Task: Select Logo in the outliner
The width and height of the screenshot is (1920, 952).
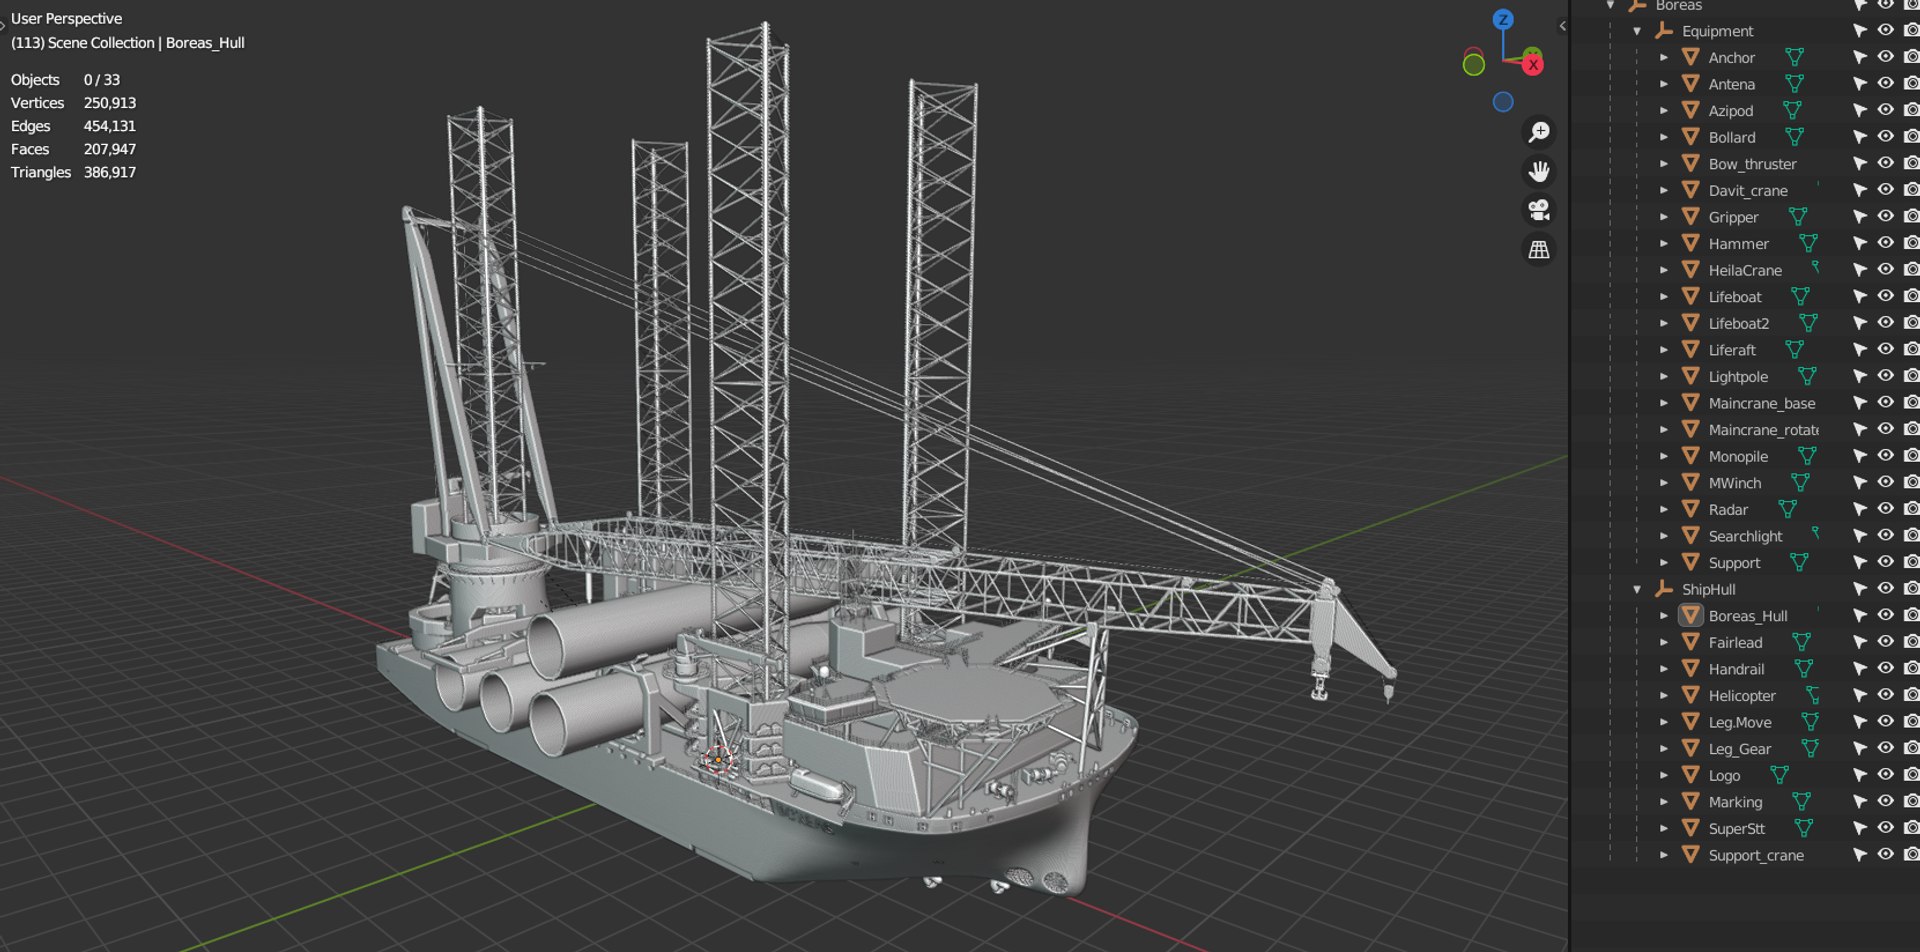Action: click(1724, 775)
